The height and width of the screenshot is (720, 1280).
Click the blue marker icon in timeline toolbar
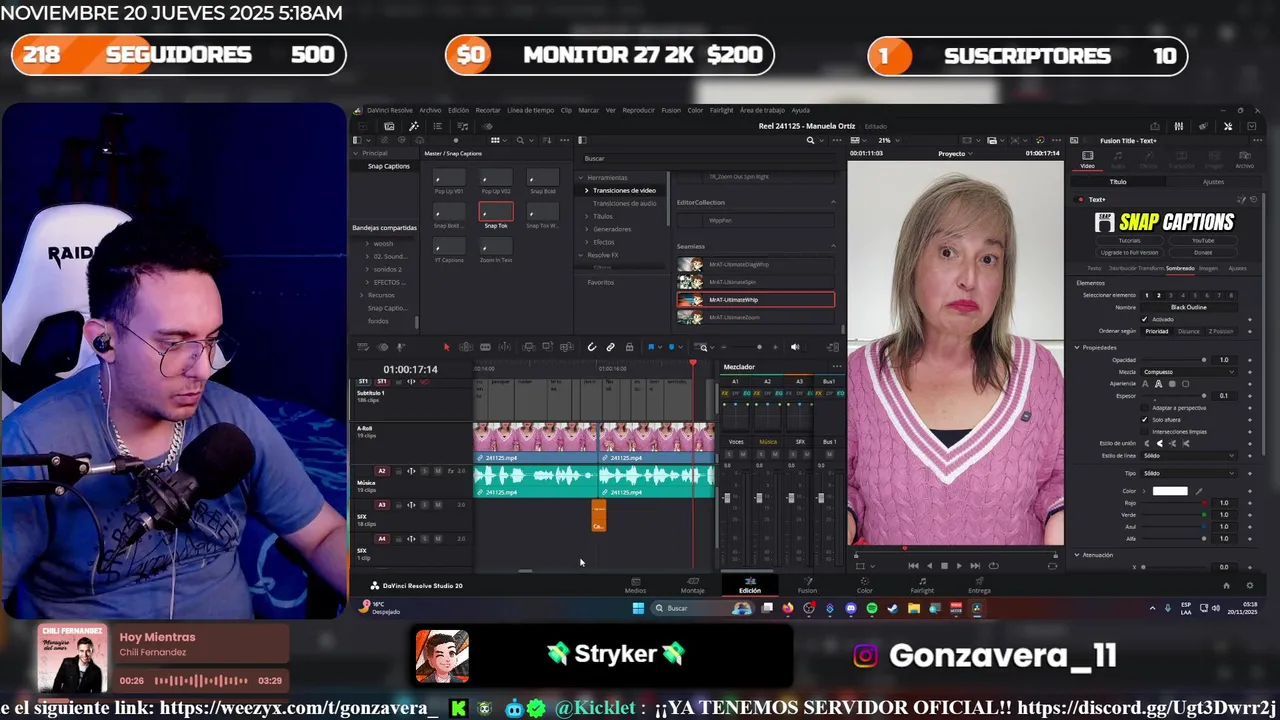click(672, 347)
